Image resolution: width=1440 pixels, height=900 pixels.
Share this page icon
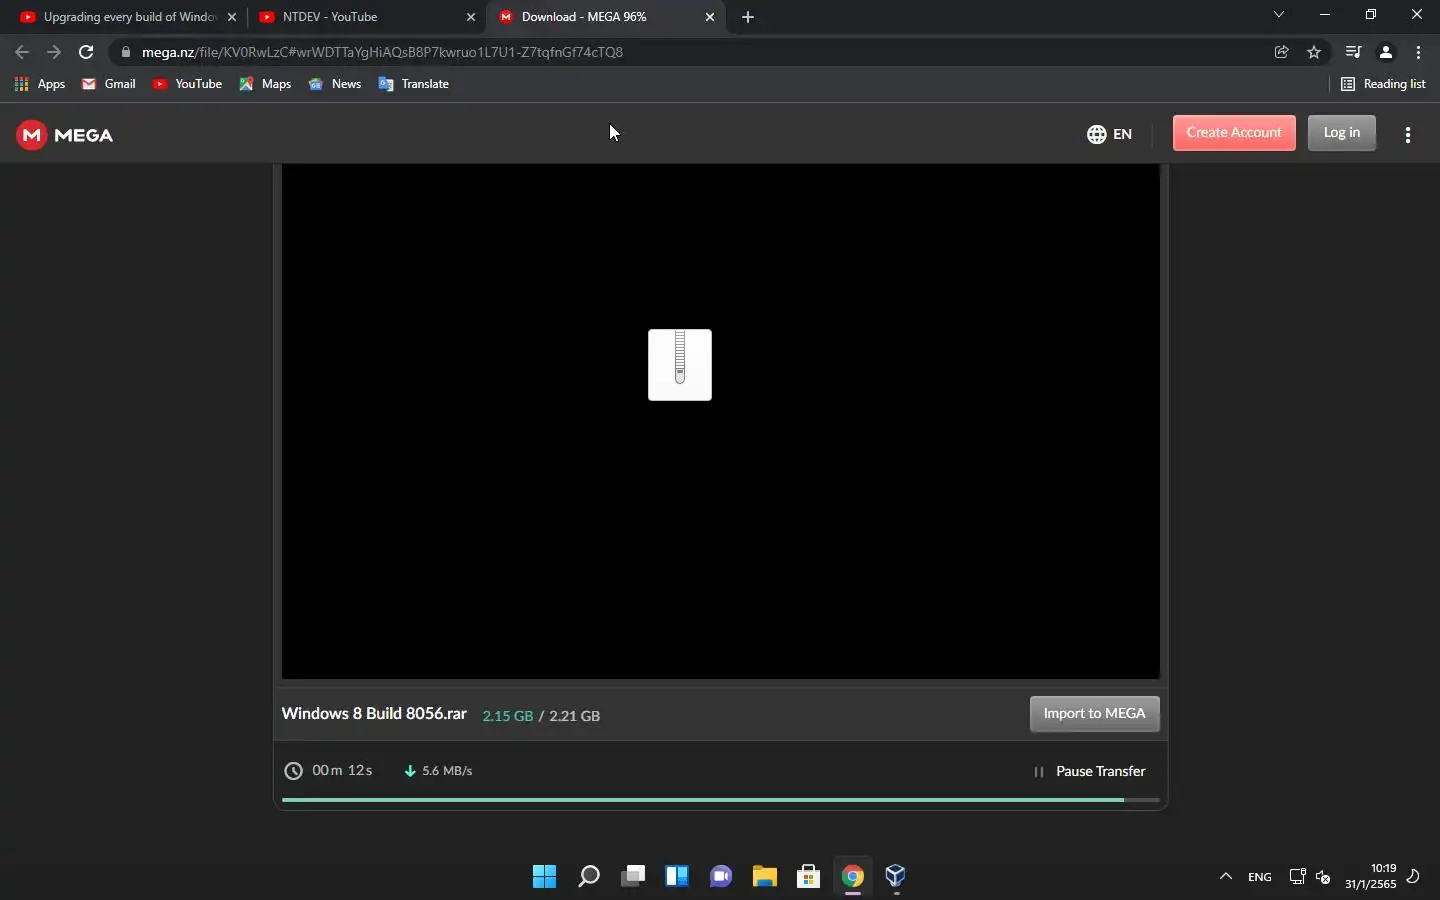[1282, 52]
